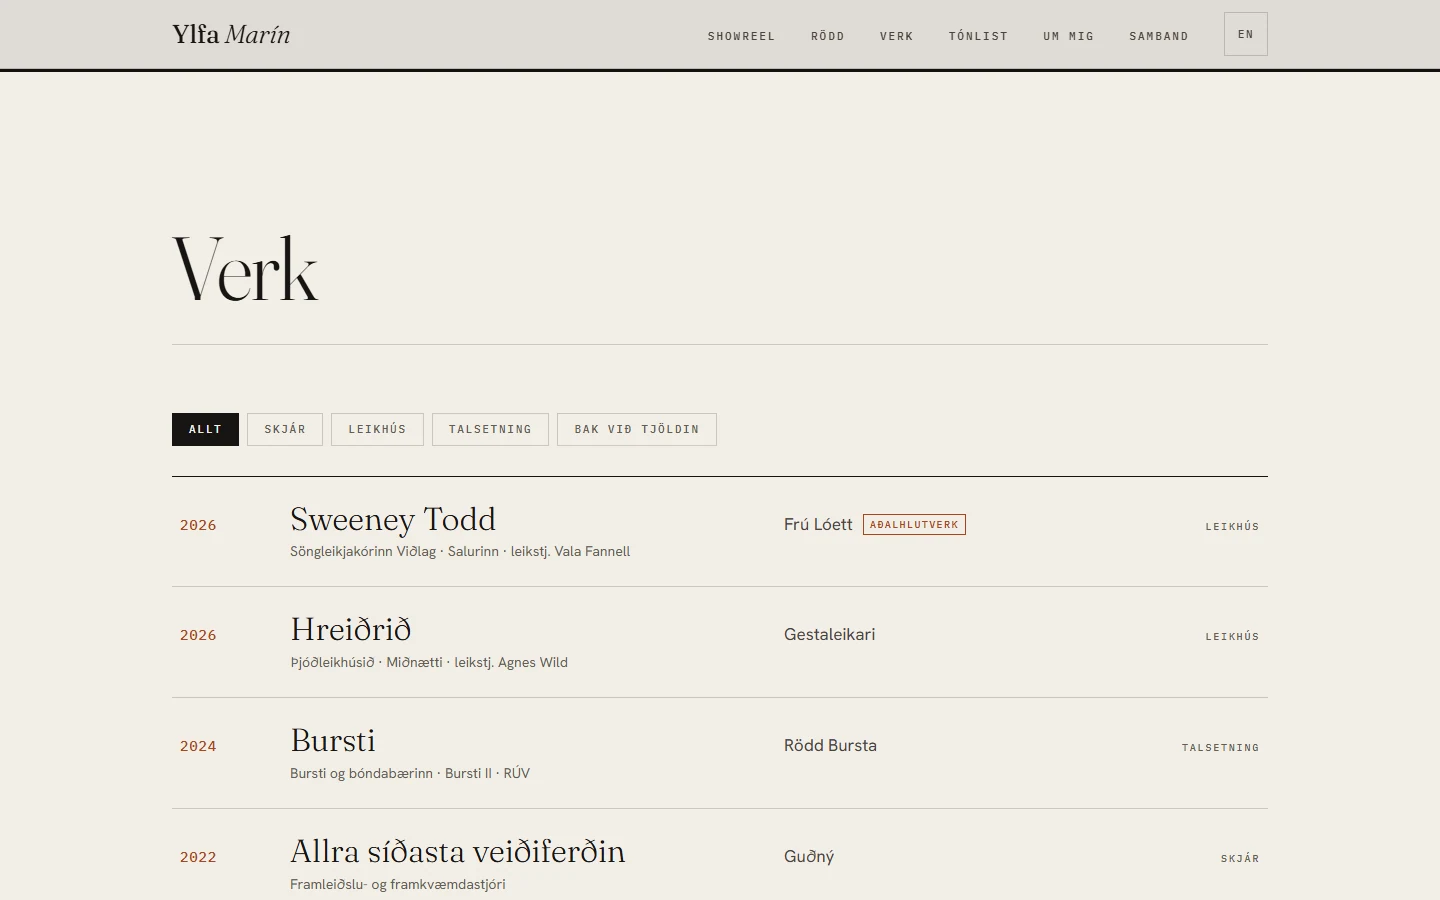Select Verk in the top navigation

[897, 36]
